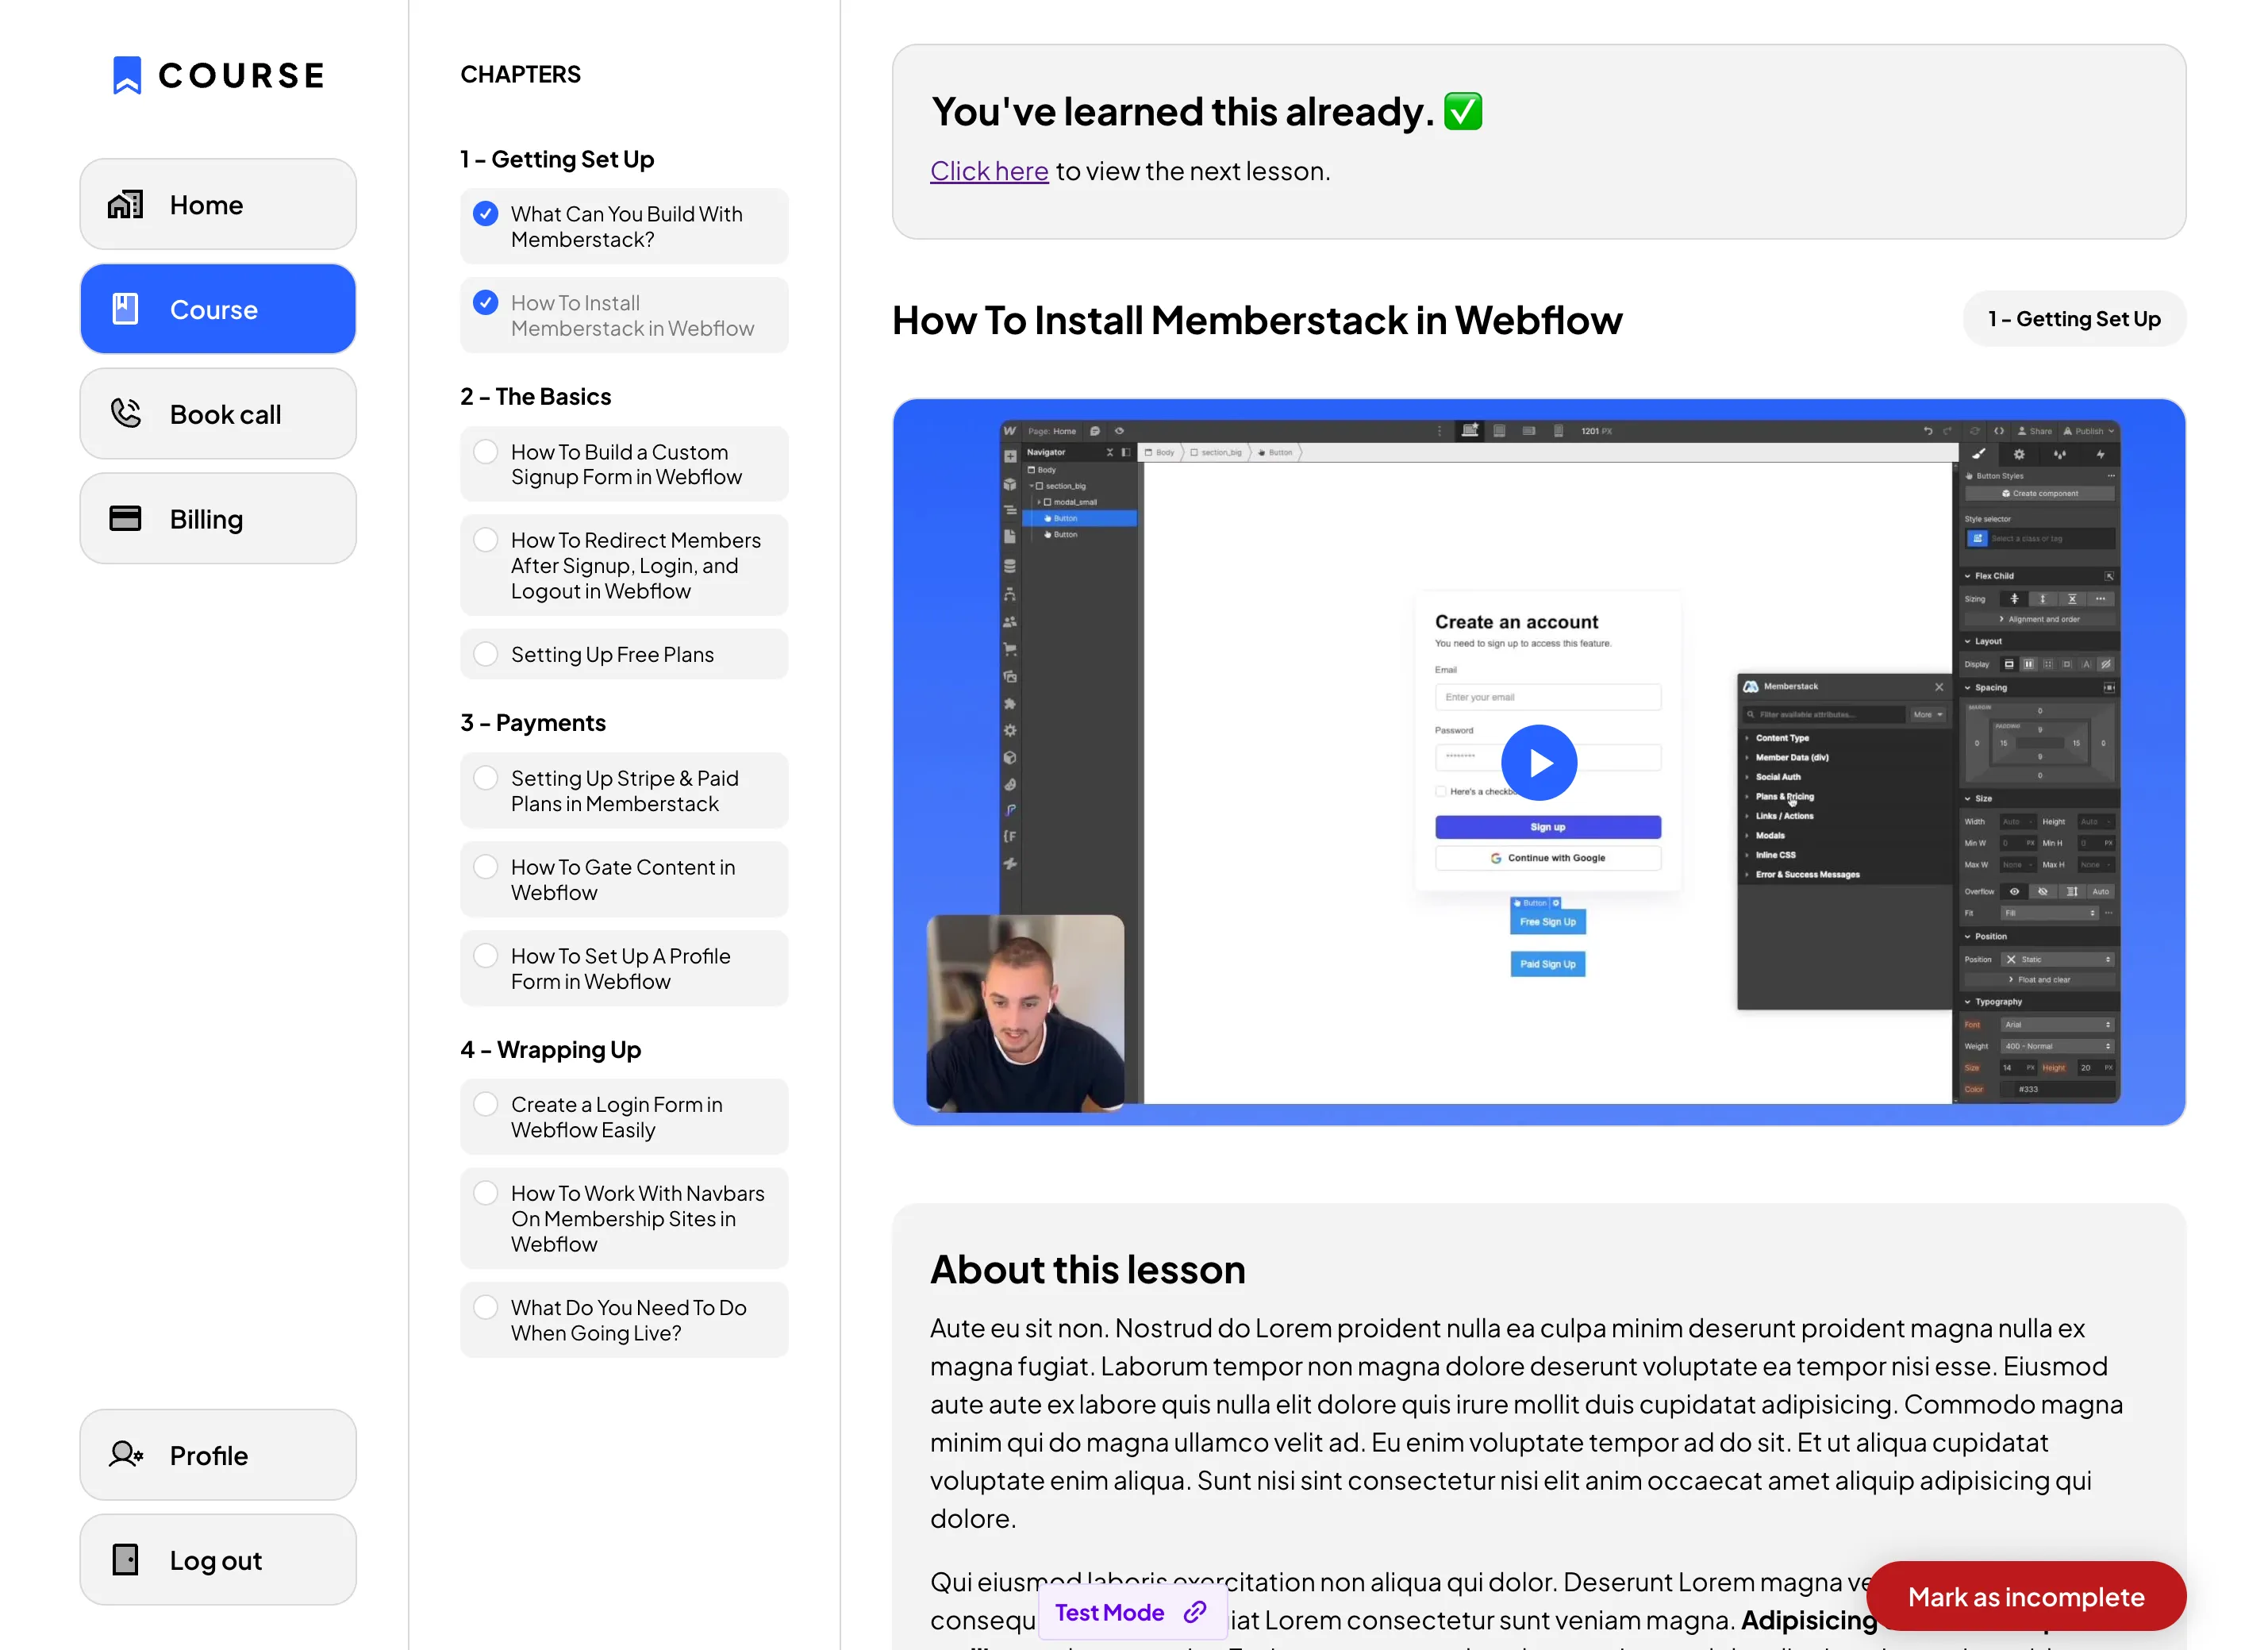Click the COURSE logo bookmark icon
2268x1650 pixels.
(x=126, y=74)
